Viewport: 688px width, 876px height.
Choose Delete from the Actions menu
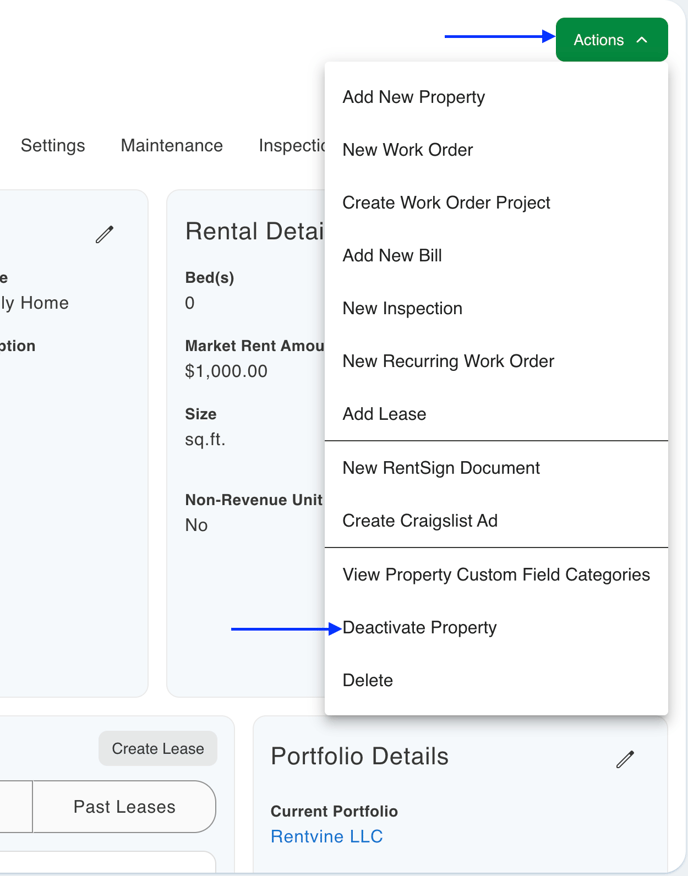coord(367,680)
